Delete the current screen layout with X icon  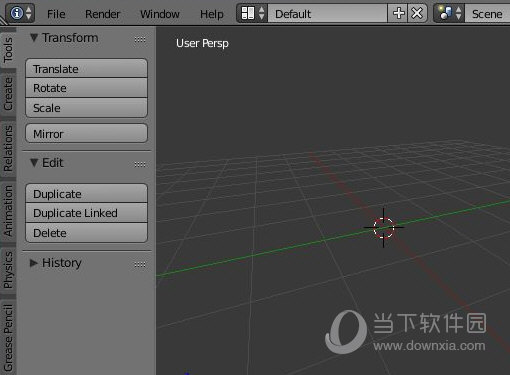click(417, 13)
